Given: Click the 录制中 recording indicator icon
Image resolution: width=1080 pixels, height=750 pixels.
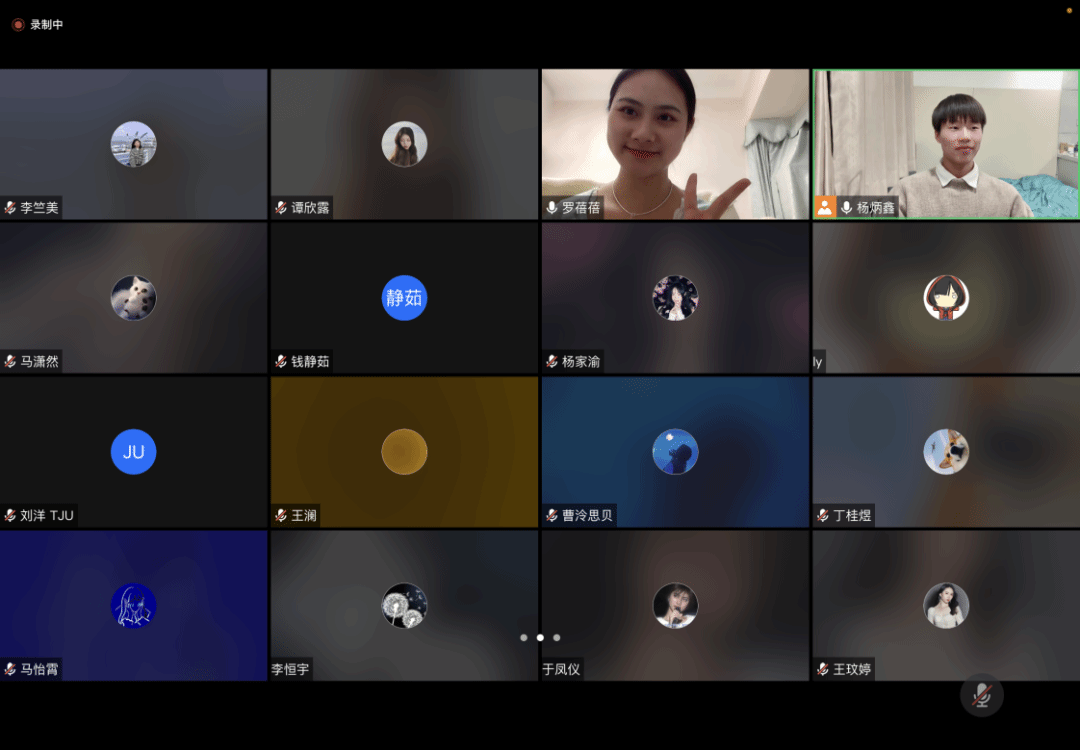Looking at the screenshot, I should click(x=18, y=25).
